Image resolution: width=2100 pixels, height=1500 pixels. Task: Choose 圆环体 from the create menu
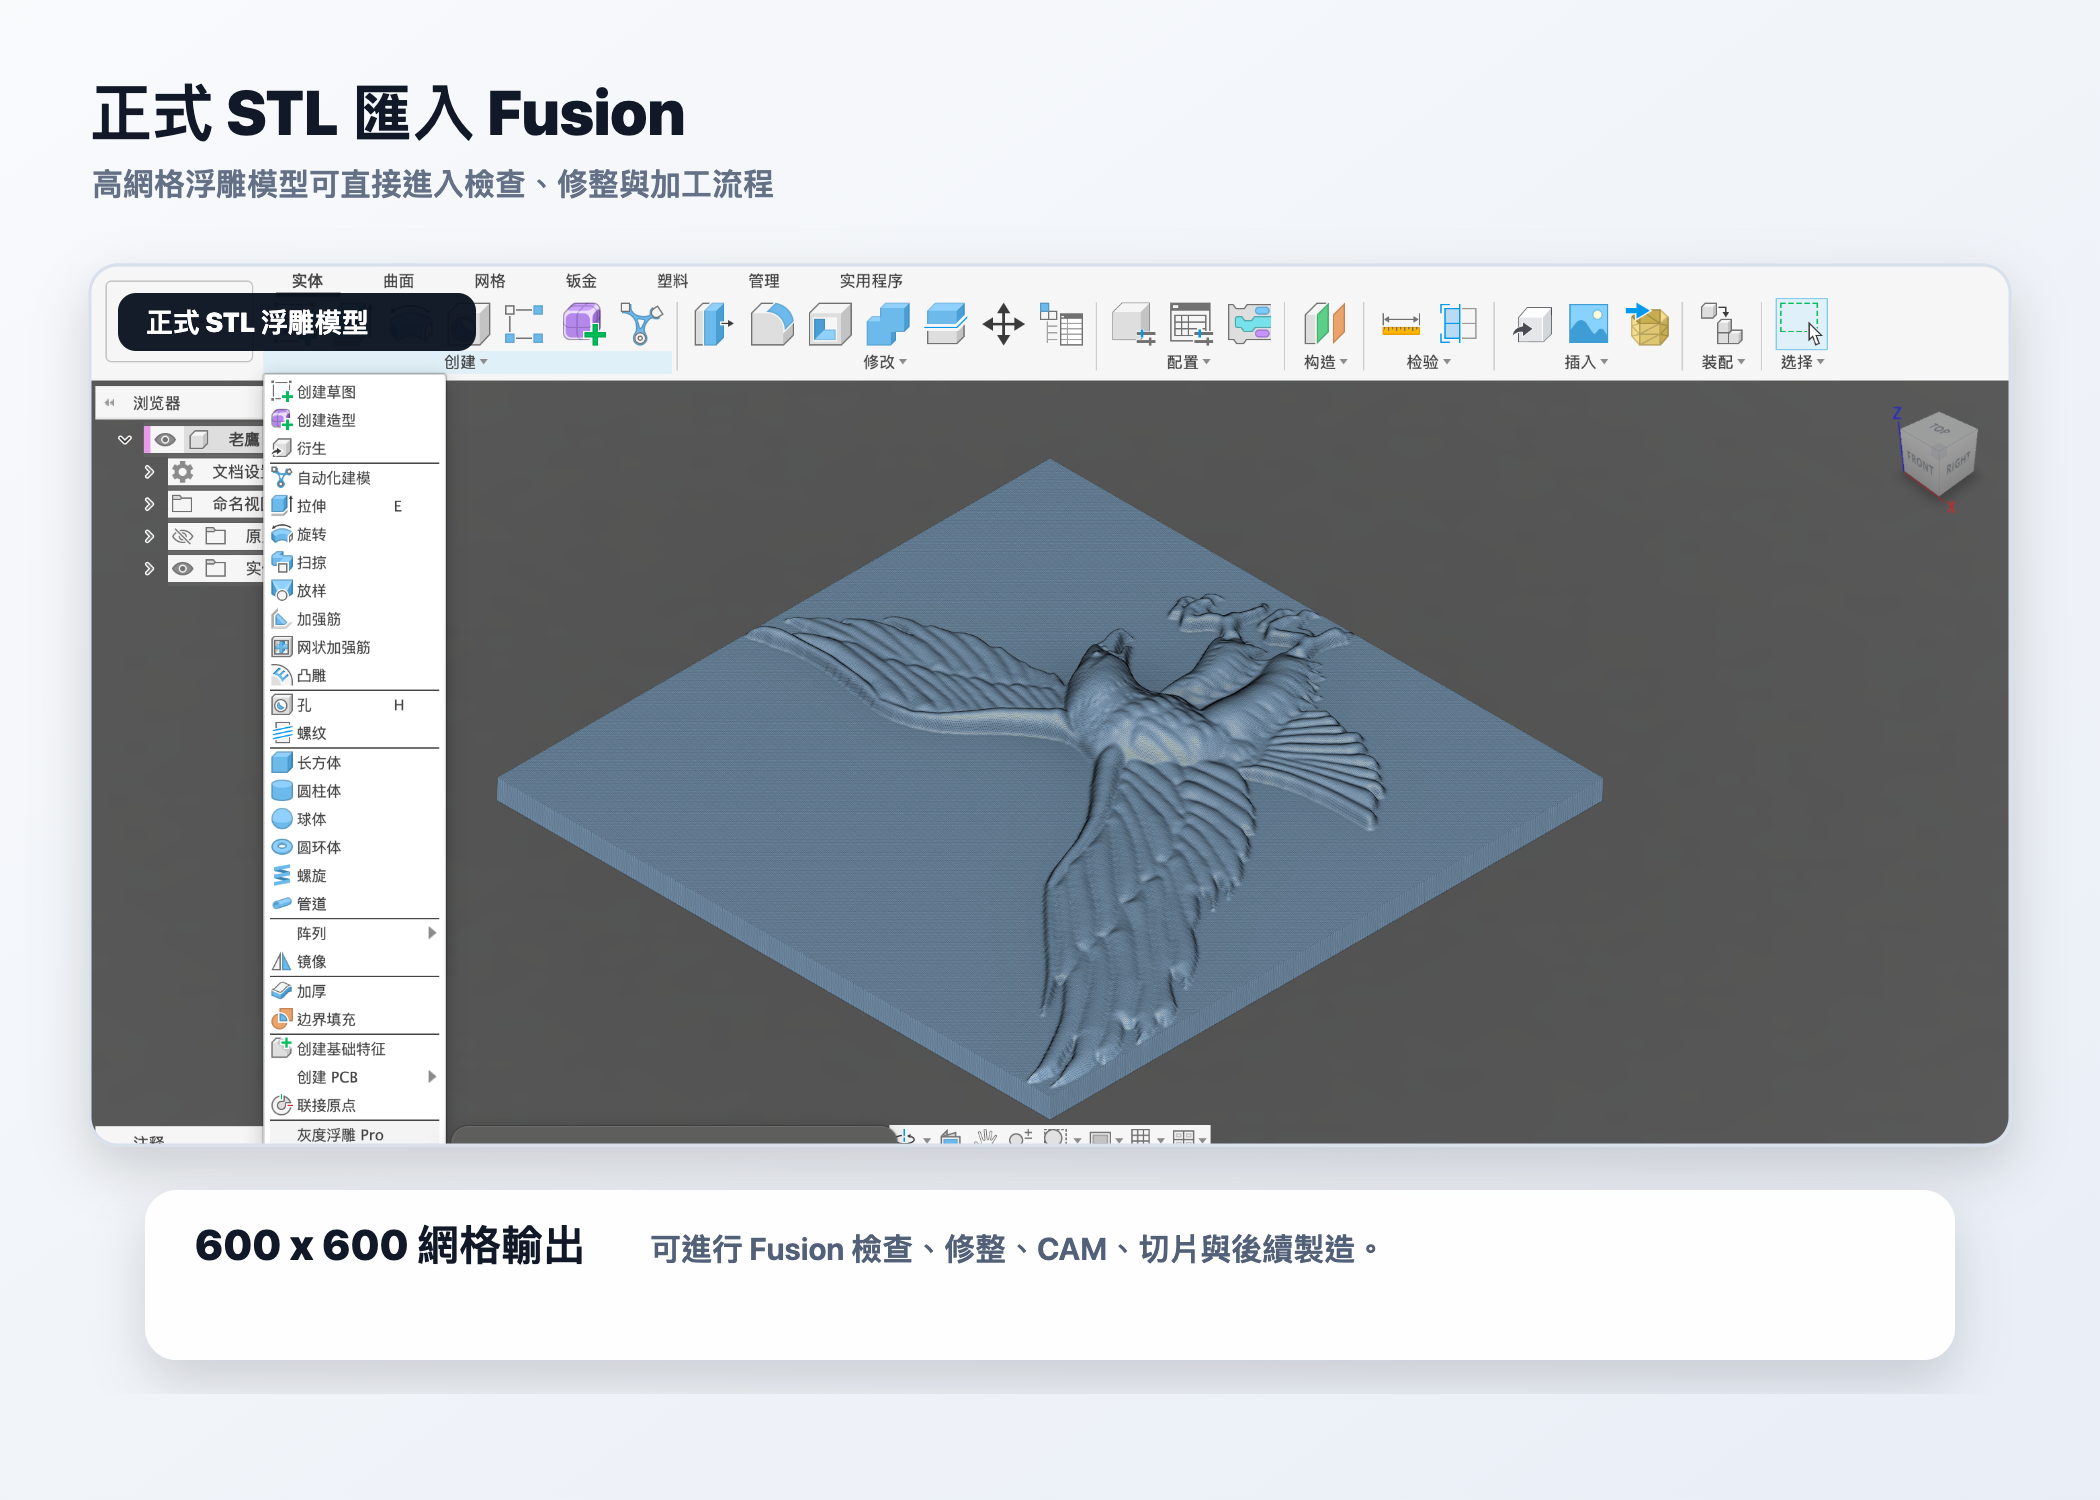click(x=354, y=847)
